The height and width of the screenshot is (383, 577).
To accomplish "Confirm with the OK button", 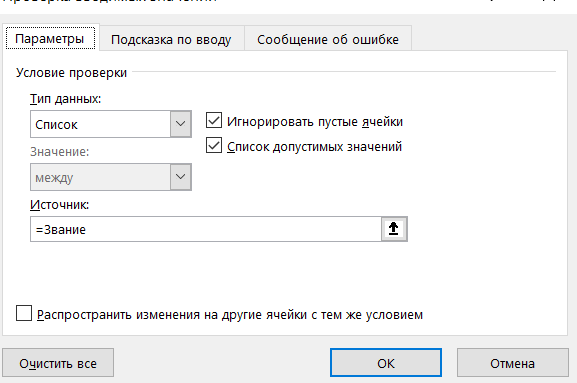I will [386, 363].
